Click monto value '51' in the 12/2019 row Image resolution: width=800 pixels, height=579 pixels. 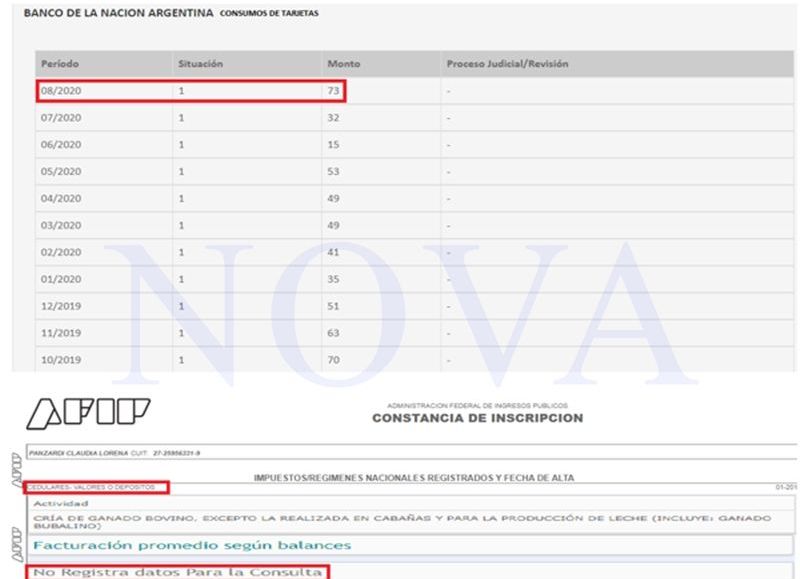pos(333,306)
